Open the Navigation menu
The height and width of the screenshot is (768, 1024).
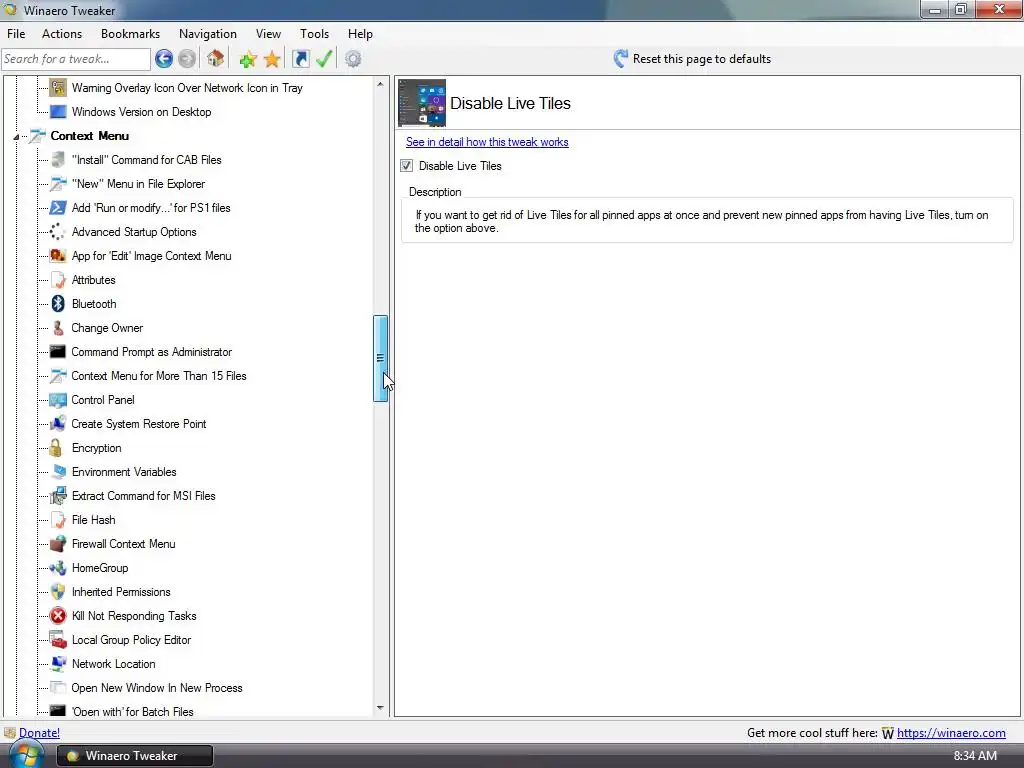(208, 34)
